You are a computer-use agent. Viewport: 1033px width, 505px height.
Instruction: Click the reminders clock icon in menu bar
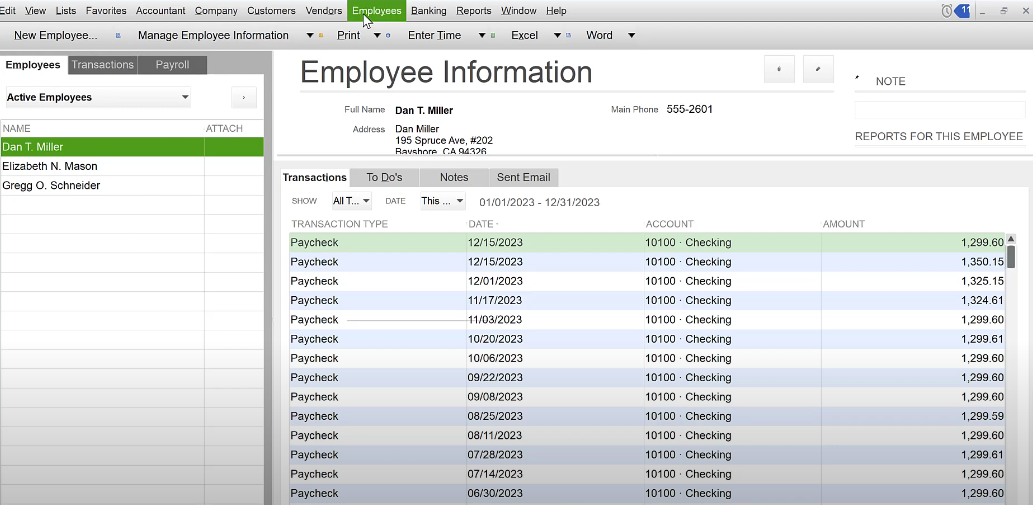[947, 11]
